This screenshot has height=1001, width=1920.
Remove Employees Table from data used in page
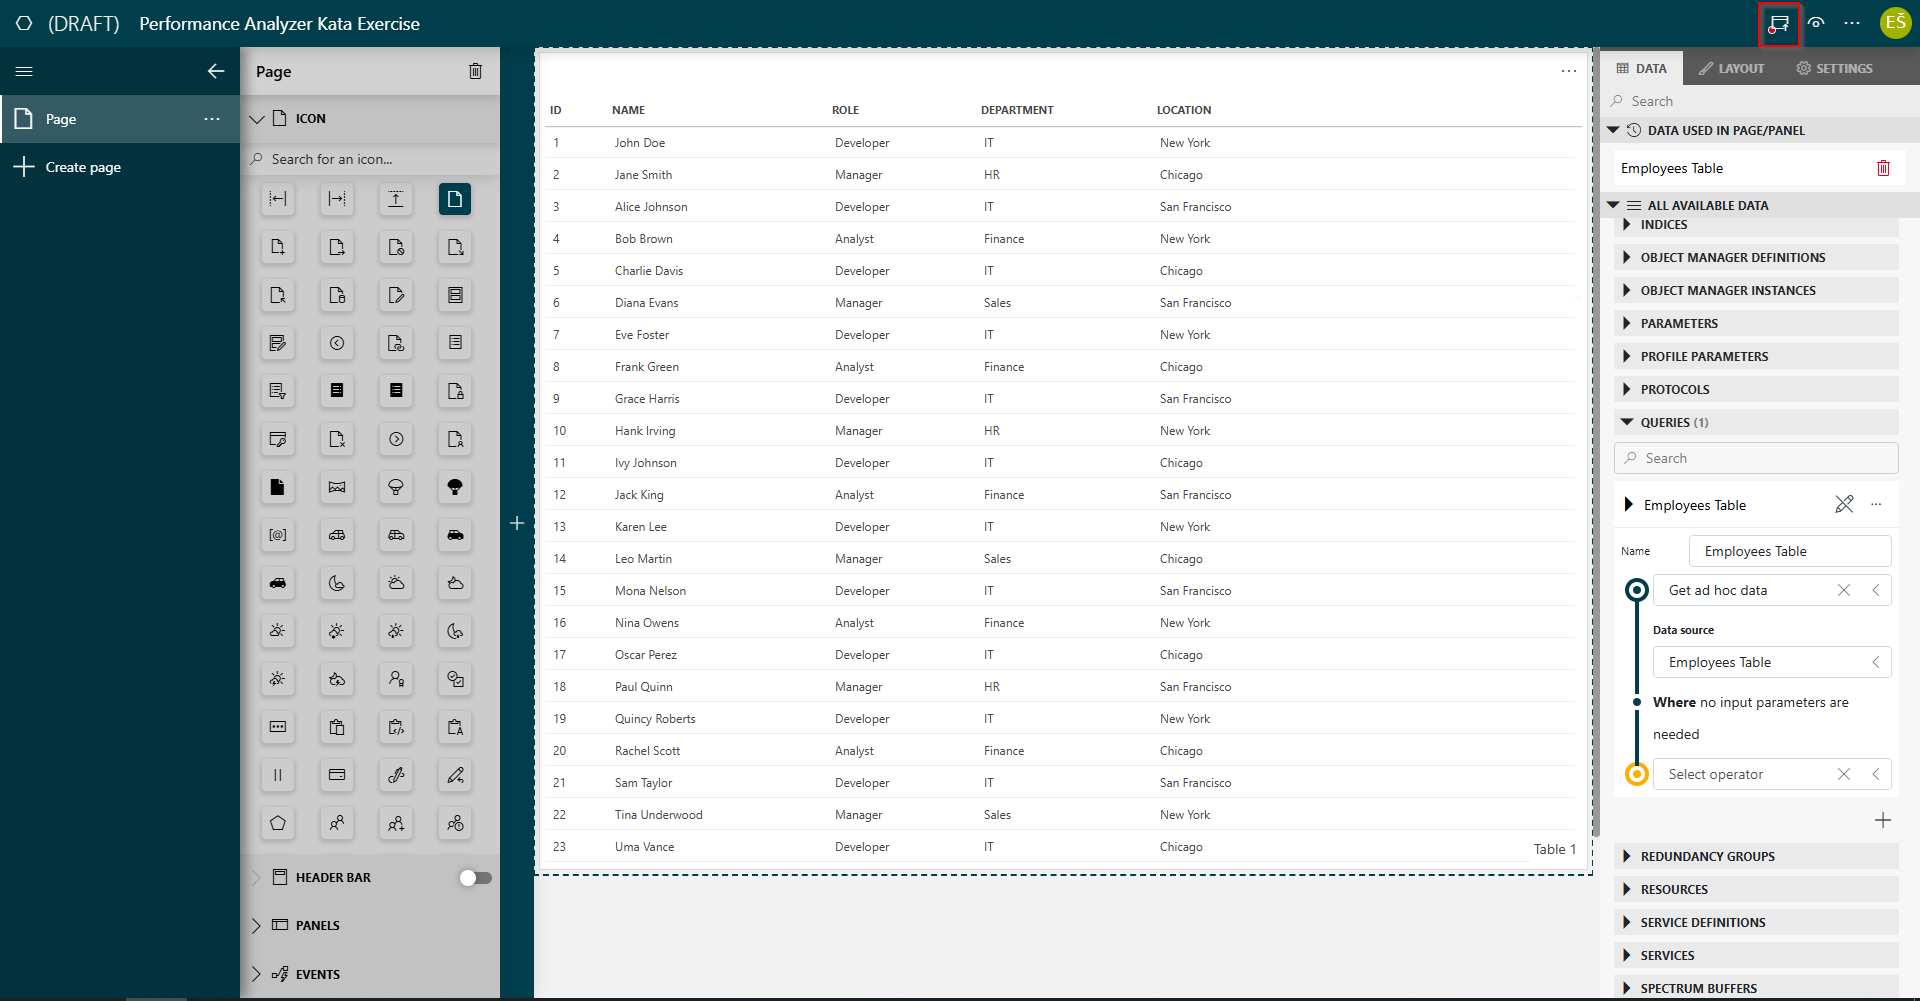[x=1883, y=168]
